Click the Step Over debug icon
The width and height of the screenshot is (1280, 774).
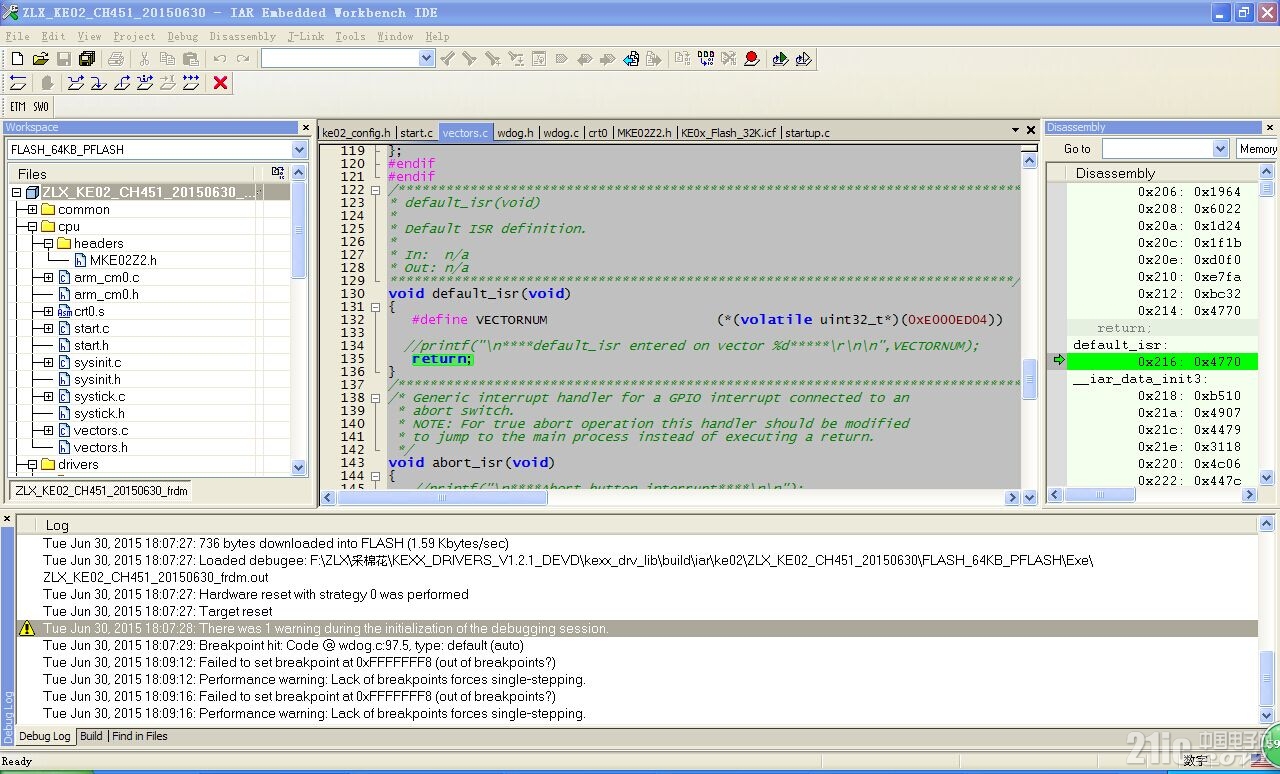pos(76,83)
